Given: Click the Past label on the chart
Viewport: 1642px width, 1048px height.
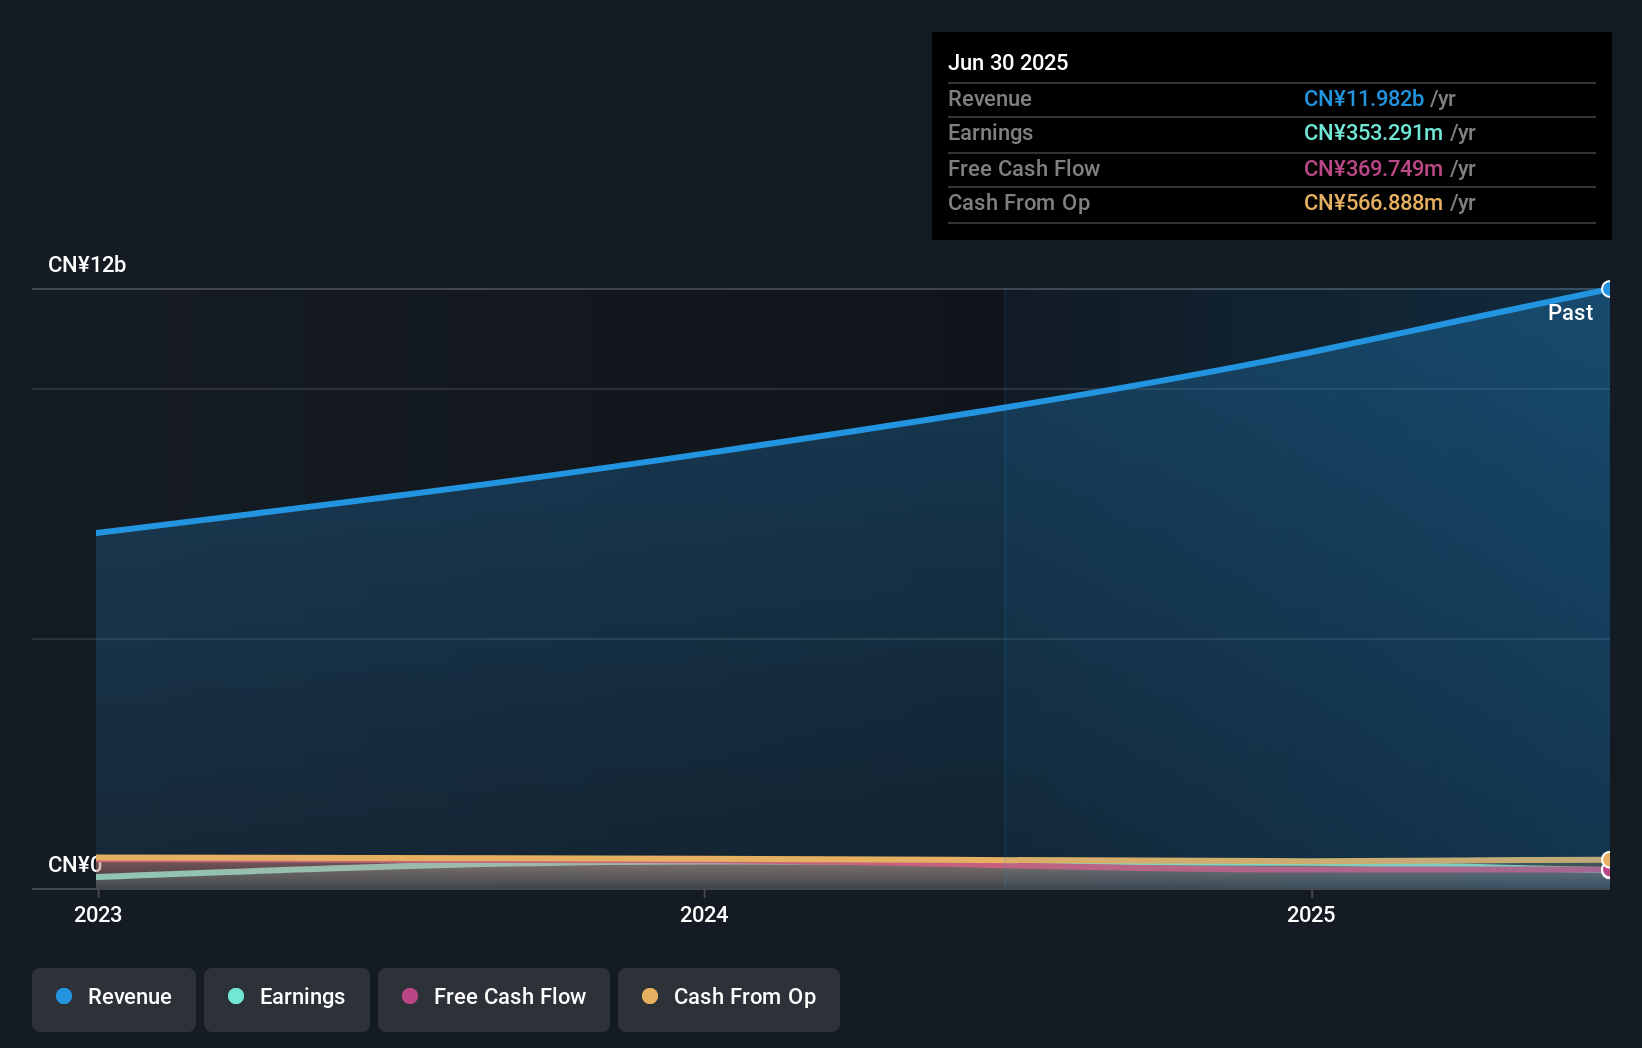Looking at the screenshot, I should click(x=1570, y=312).
